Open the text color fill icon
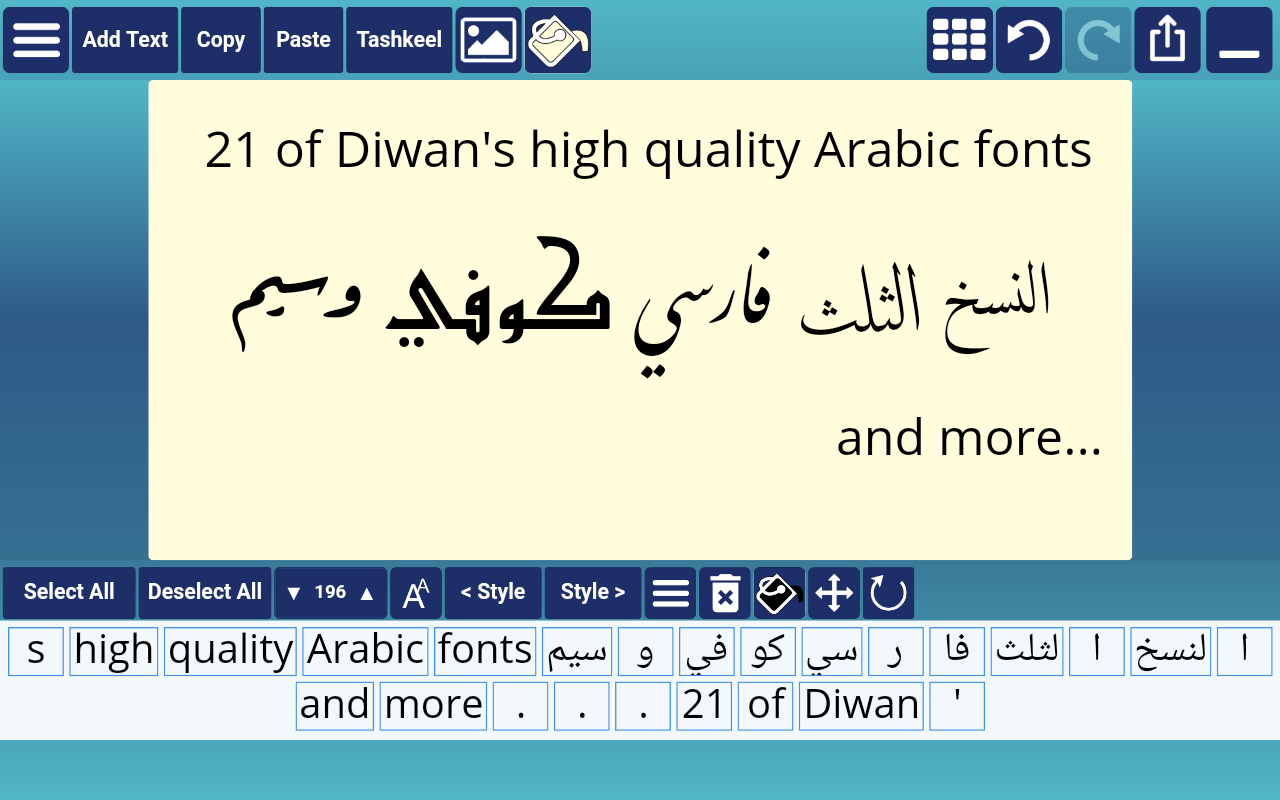The height and width of the screenshot is (800, 1280). [779, 593]
